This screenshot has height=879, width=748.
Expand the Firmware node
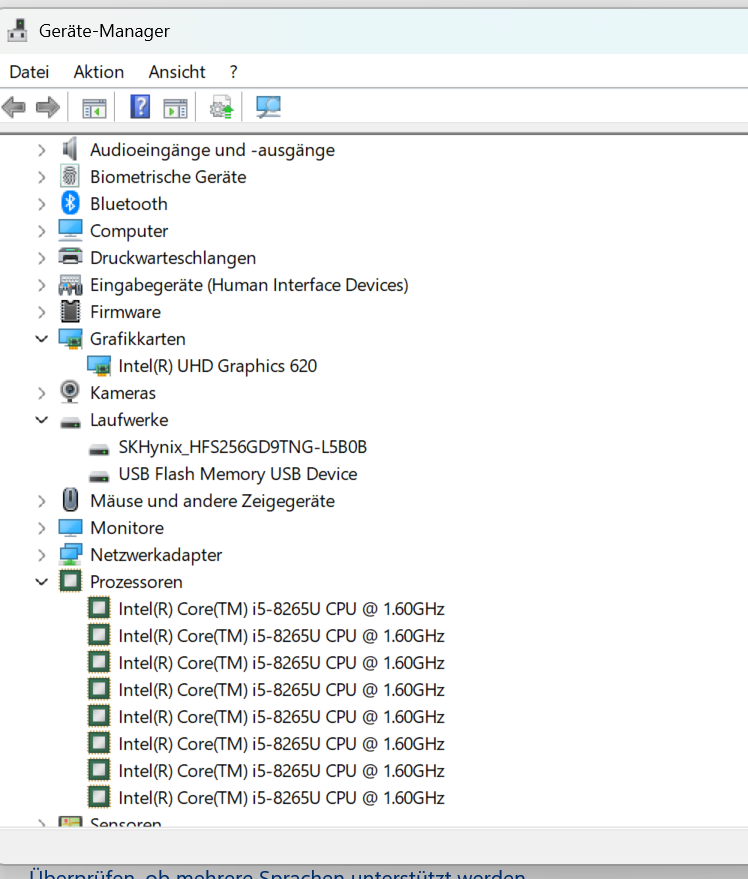pos(41,312)
